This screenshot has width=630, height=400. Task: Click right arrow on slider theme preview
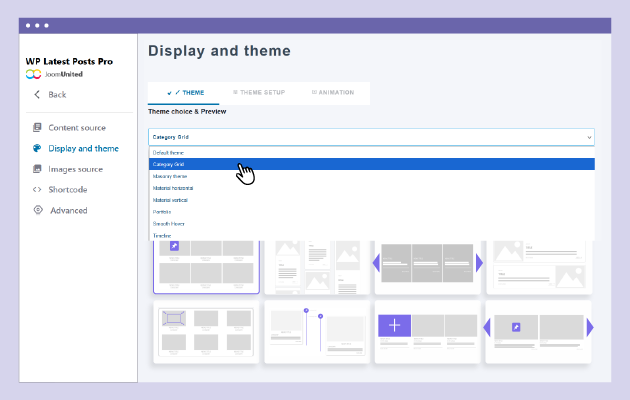point(479,263)
